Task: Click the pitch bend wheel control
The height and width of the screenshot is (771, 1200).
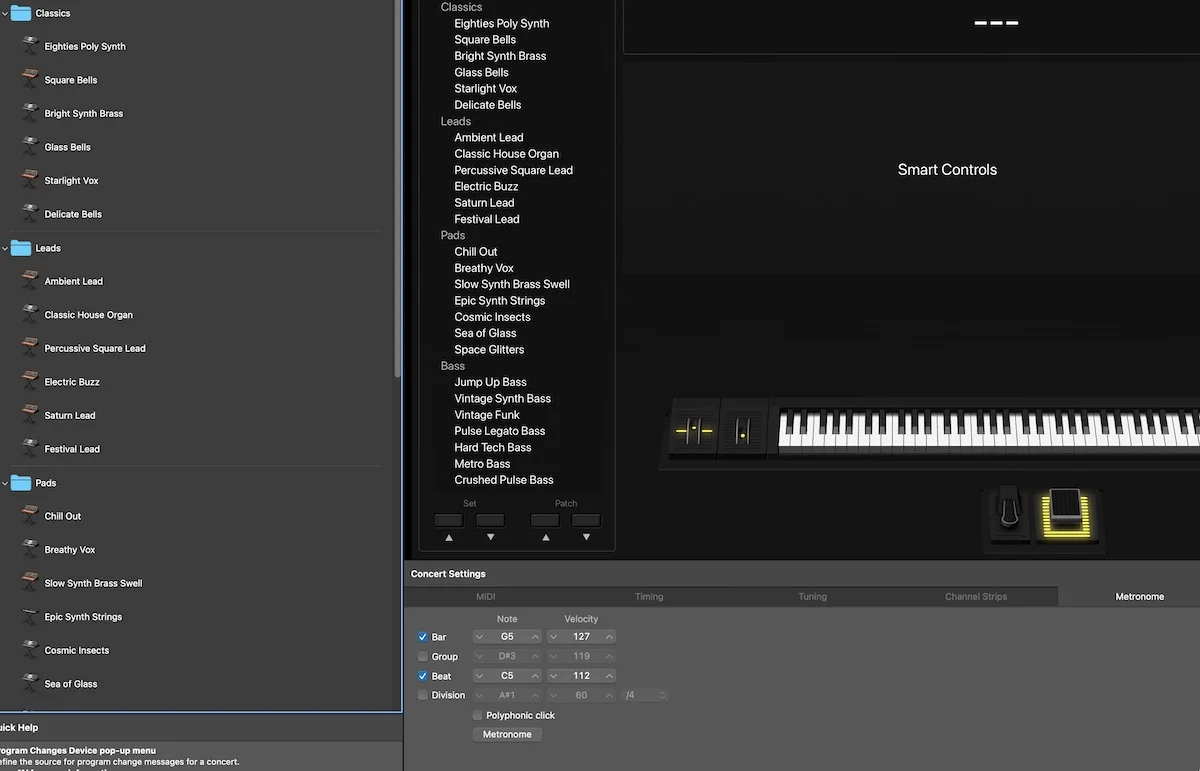Action: [694, 431]
